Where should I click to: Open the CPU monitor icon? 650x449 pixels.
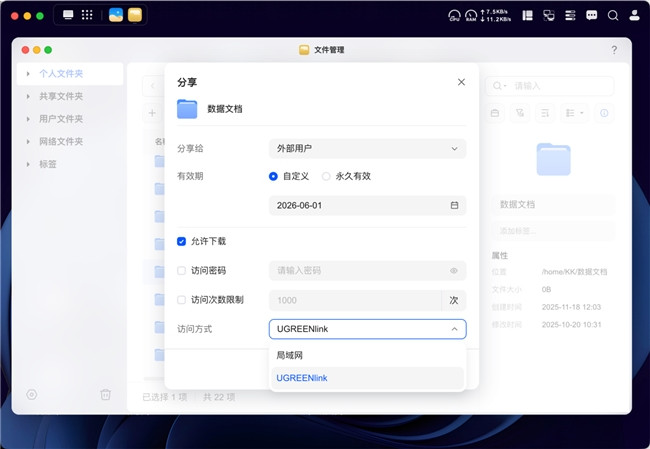454,16
